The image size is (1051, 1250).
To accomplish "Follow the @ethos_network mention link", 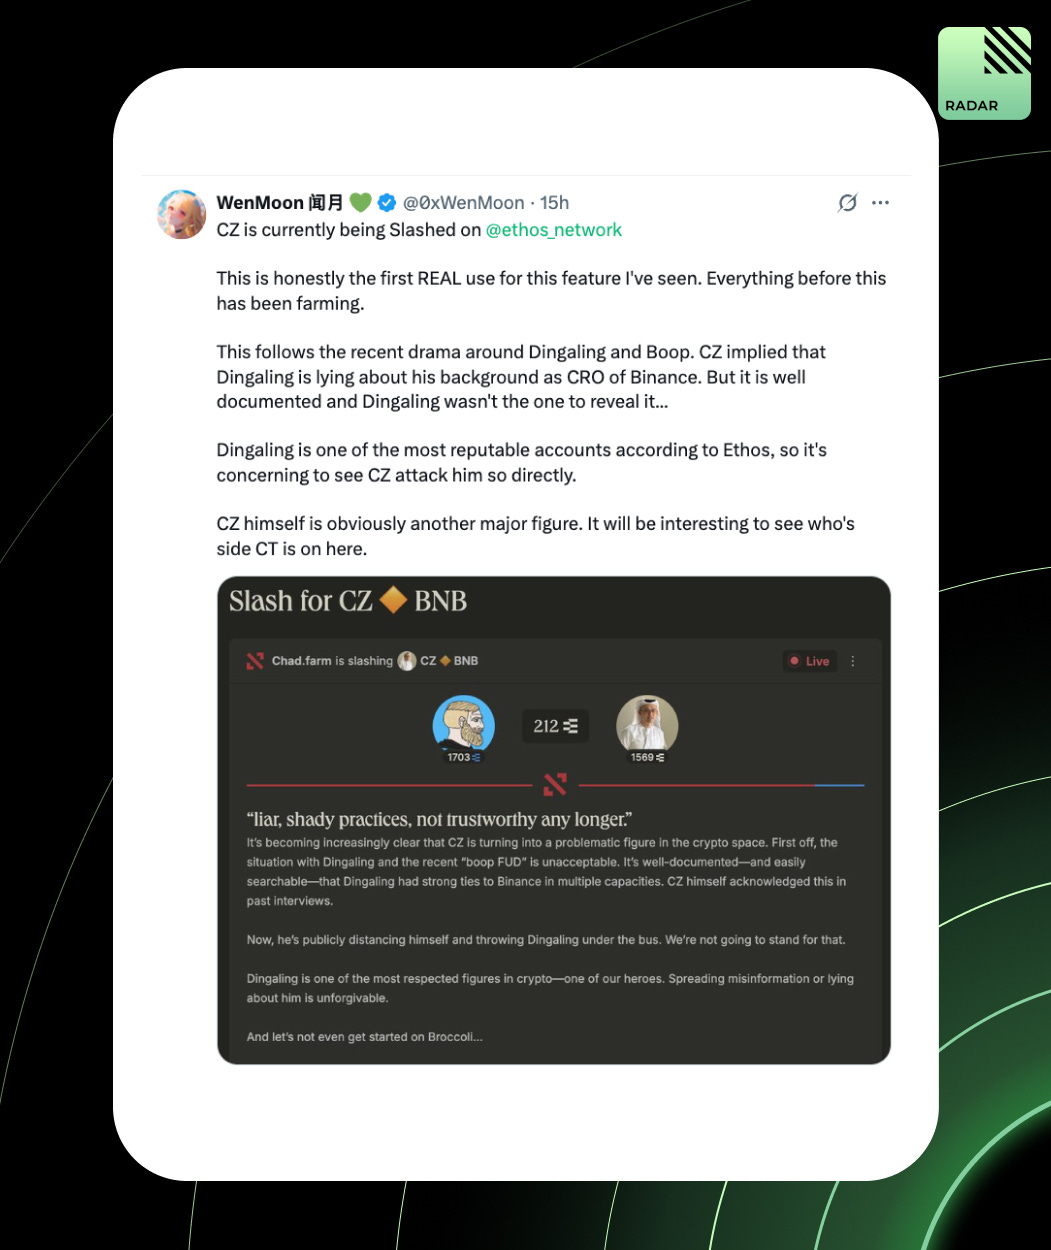I will [x=554, y=230].
